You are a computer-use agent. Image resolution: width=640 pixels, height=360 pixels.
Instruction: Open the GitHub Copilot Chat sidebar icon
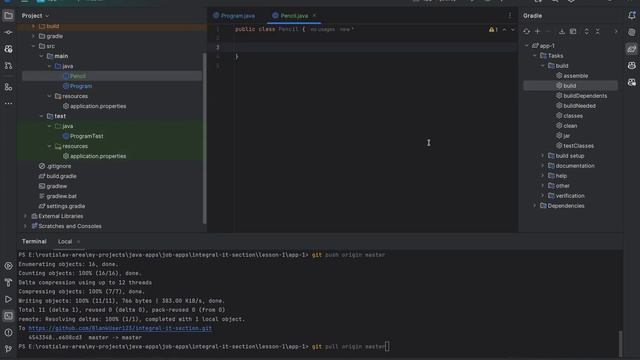pos(631,82)
